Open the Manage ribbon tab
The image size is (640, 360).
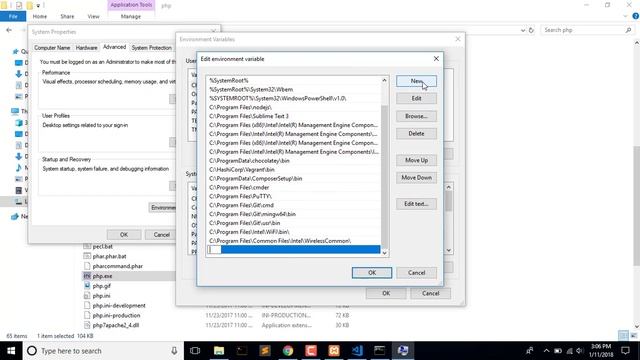131,16
